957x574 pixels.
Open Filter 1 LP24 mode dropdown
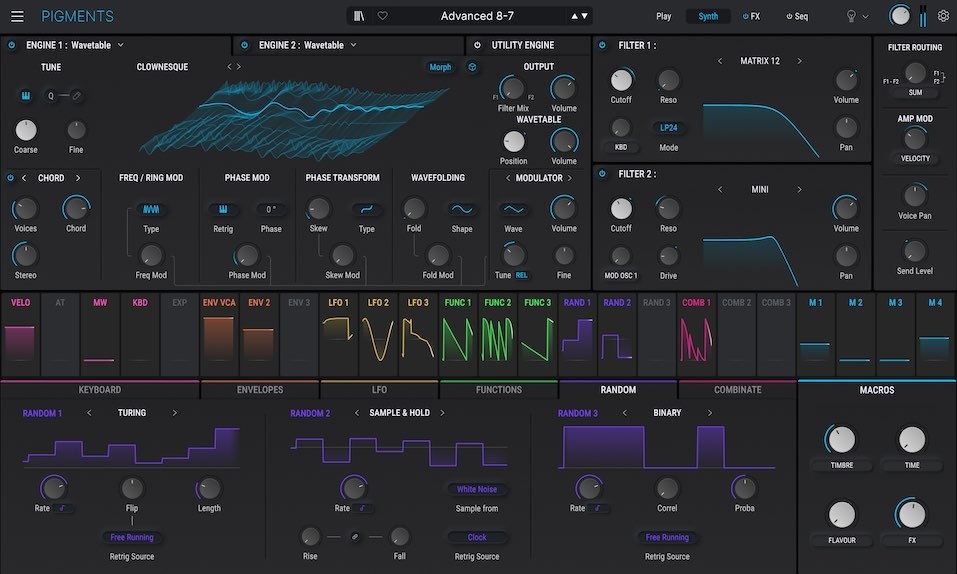tap(668, 128)
